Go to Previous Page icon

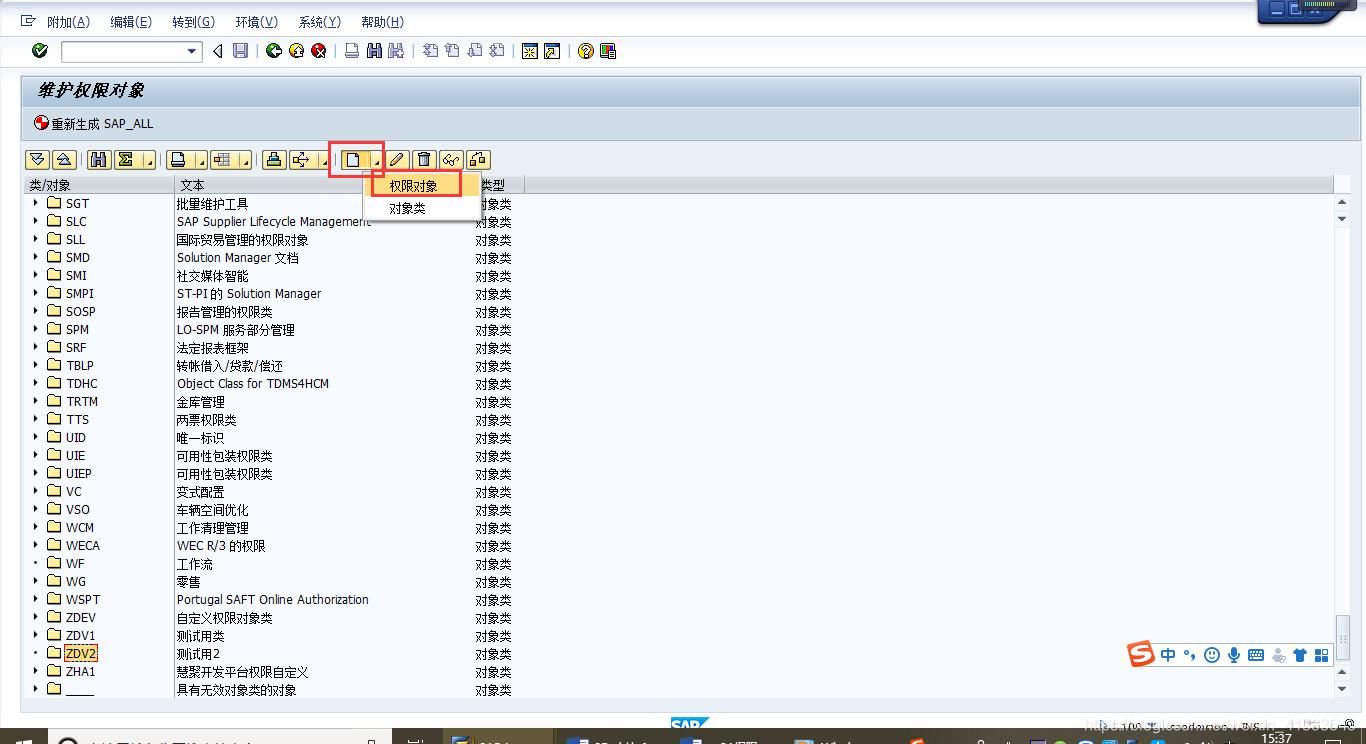click(x=452, y=51)
